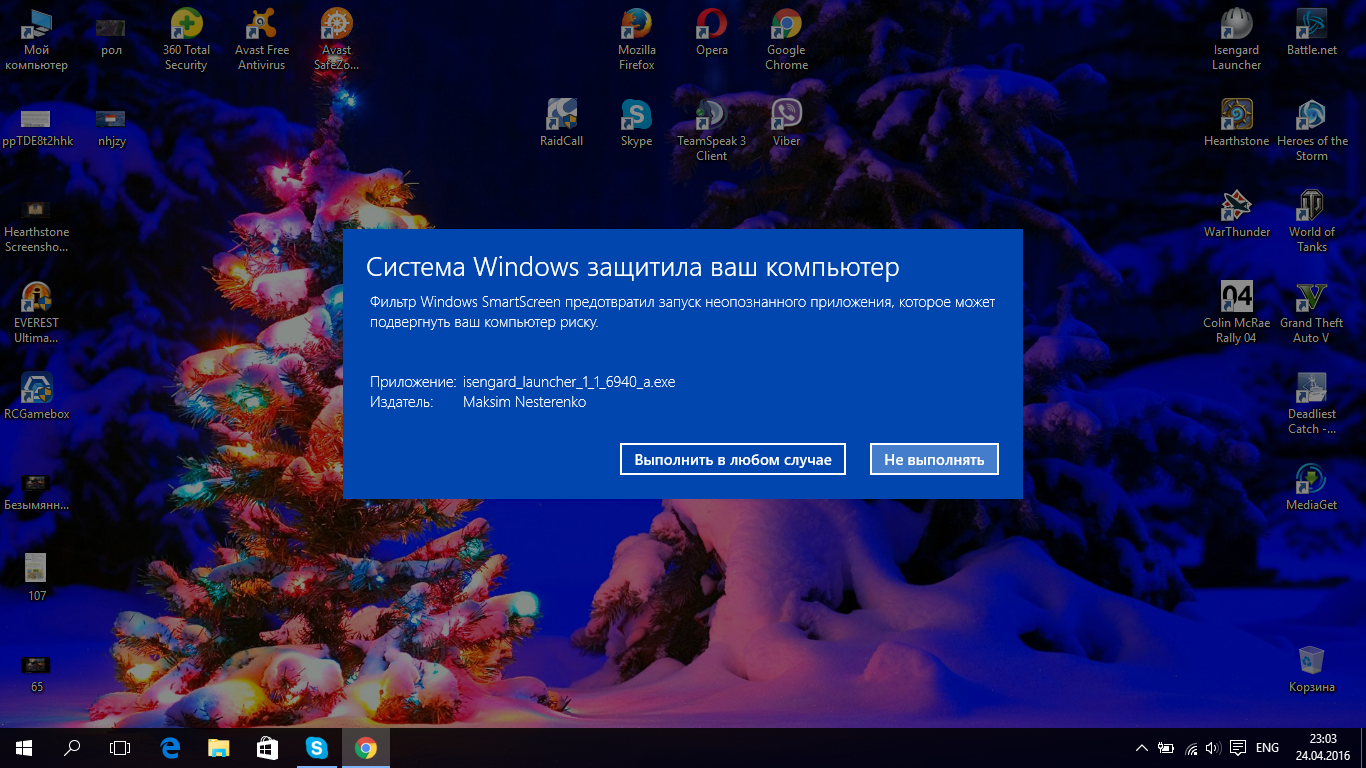Select the Grand Theft Auto V icon
Image resolution: width=1366 pixels, height=768 pixels.
pyautogui.click(x=1312, y=313)
